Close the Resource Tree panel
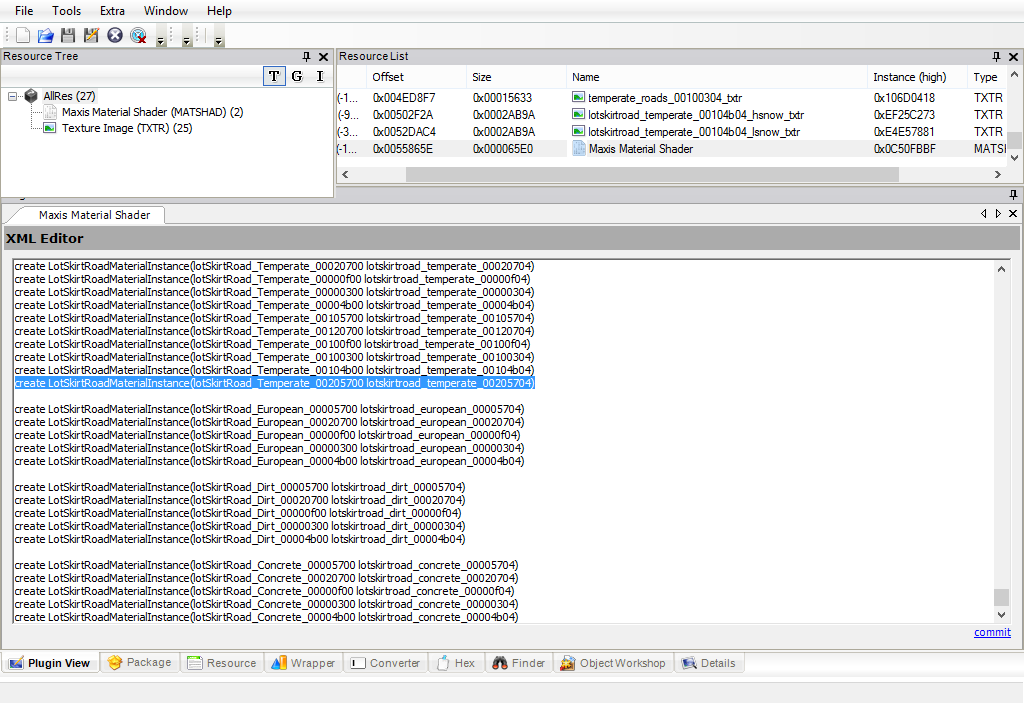 tap(323, 57)
